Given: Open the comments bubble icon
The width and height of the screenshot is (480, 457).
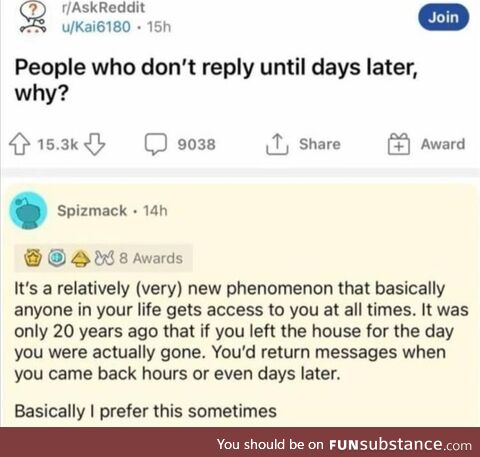Looking at the screenshot, I should coord(155,144).
